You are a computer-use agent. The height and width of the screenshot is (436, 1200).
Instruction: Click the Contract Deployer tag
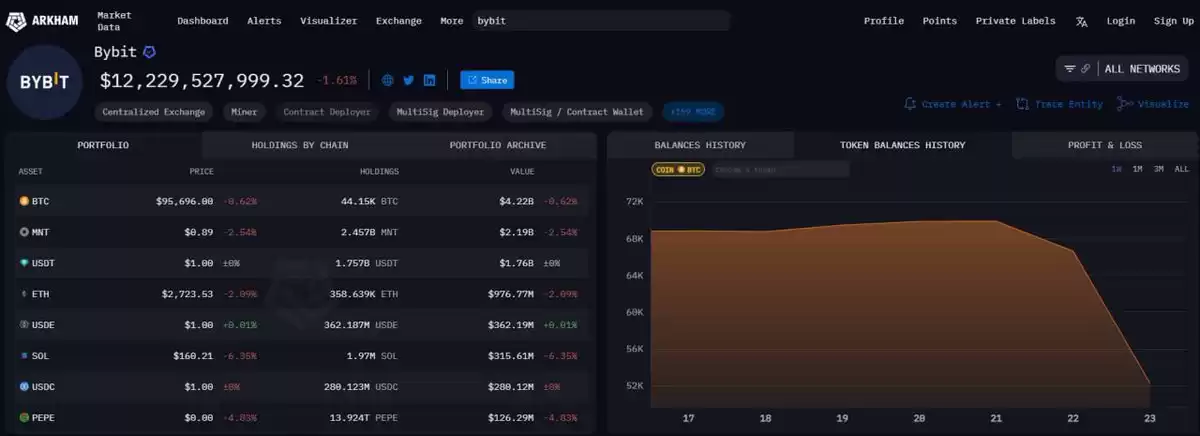click(x=327, y=112)
